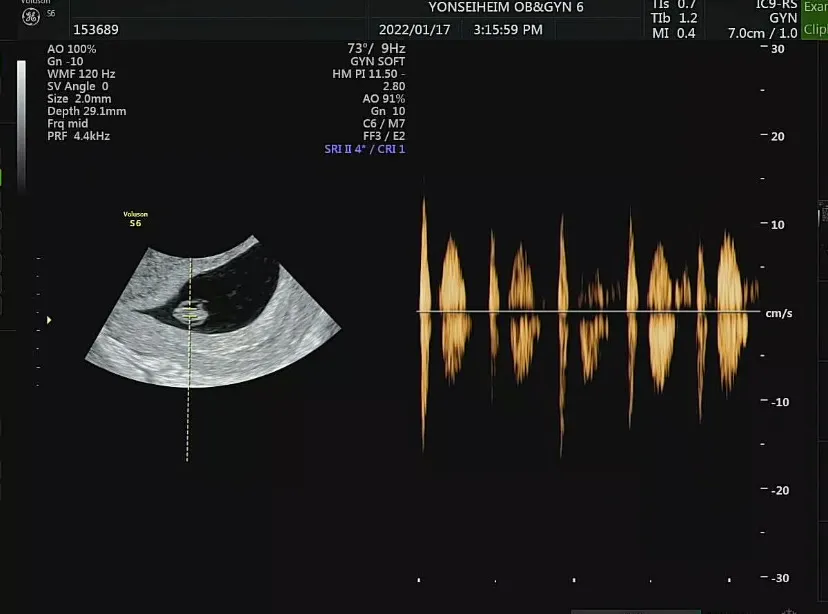
Task: Click the yellow Voluson S6 label
Action: click(x=136, y=219)
